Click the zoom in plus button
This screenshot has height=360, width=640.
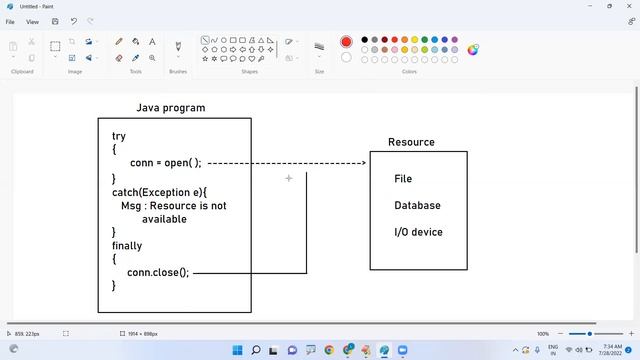point(631,334)
